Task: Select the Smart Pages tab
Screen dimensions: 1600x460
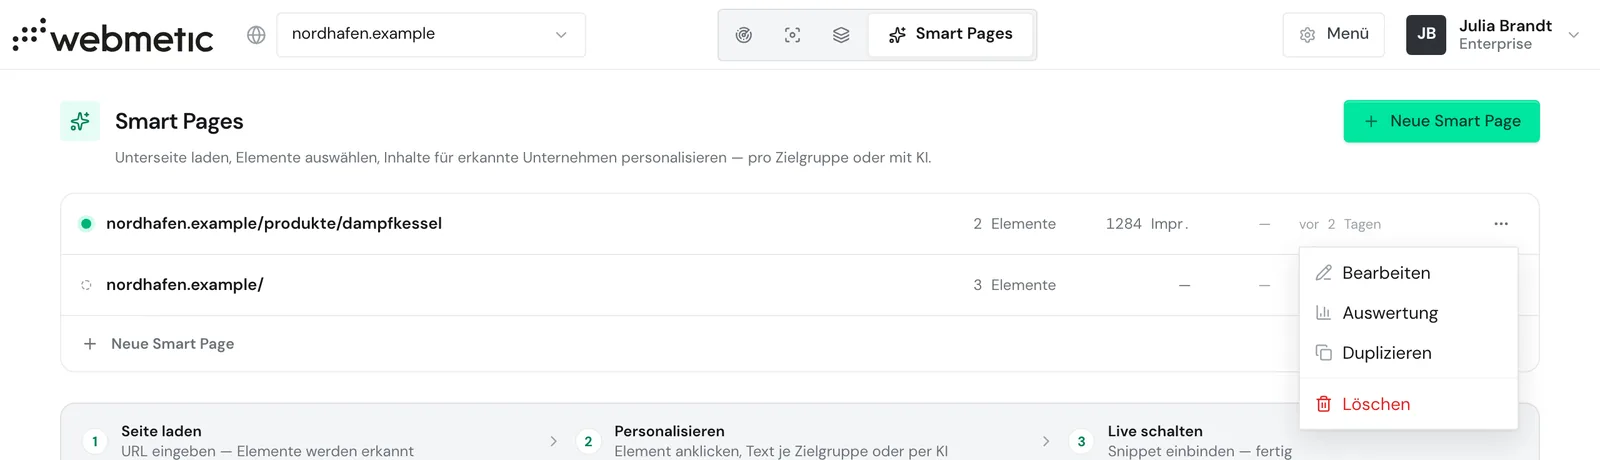Action: tap(950, 35)
